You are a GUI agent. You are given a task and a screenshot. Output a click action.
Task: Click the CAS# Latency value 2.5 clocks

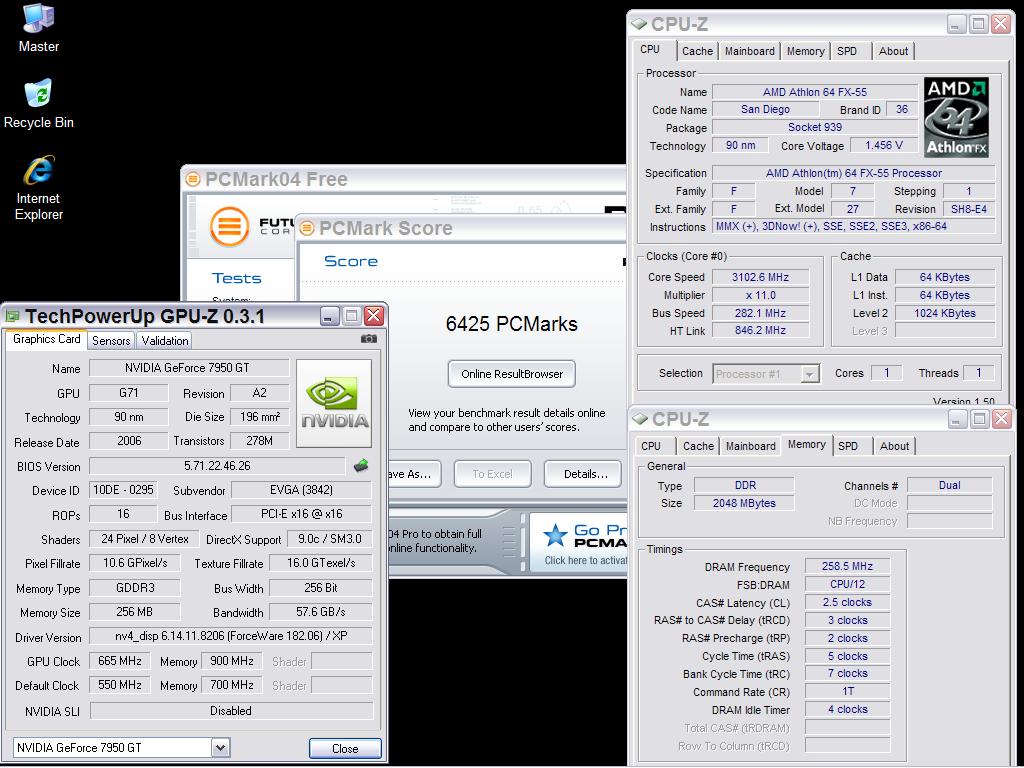(847, 602)
